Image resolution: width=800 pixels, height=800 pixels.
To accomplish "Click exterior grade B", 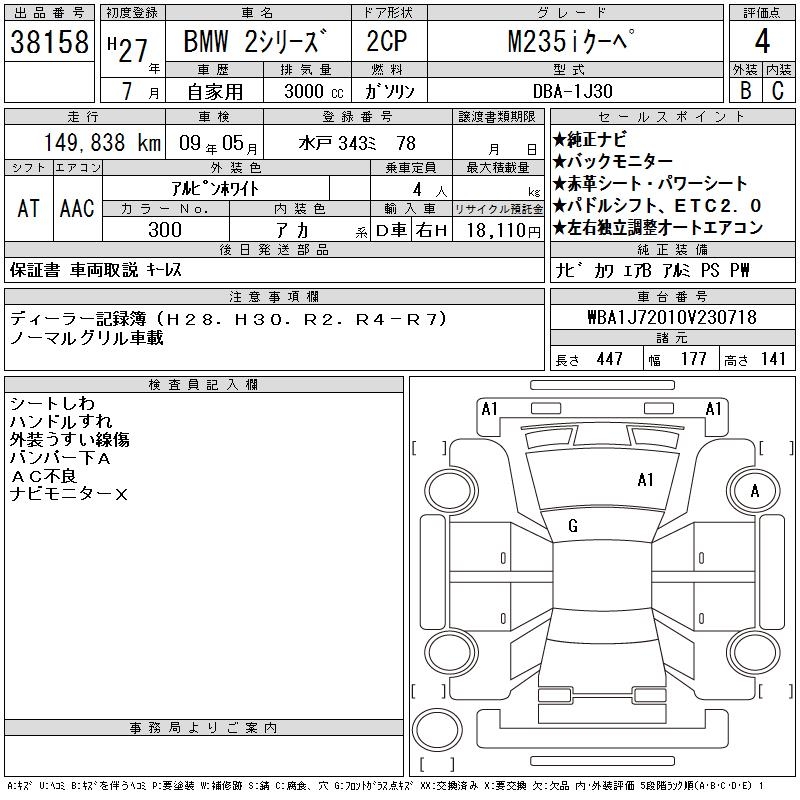I will pyautogui.click(x=745, y=90).
